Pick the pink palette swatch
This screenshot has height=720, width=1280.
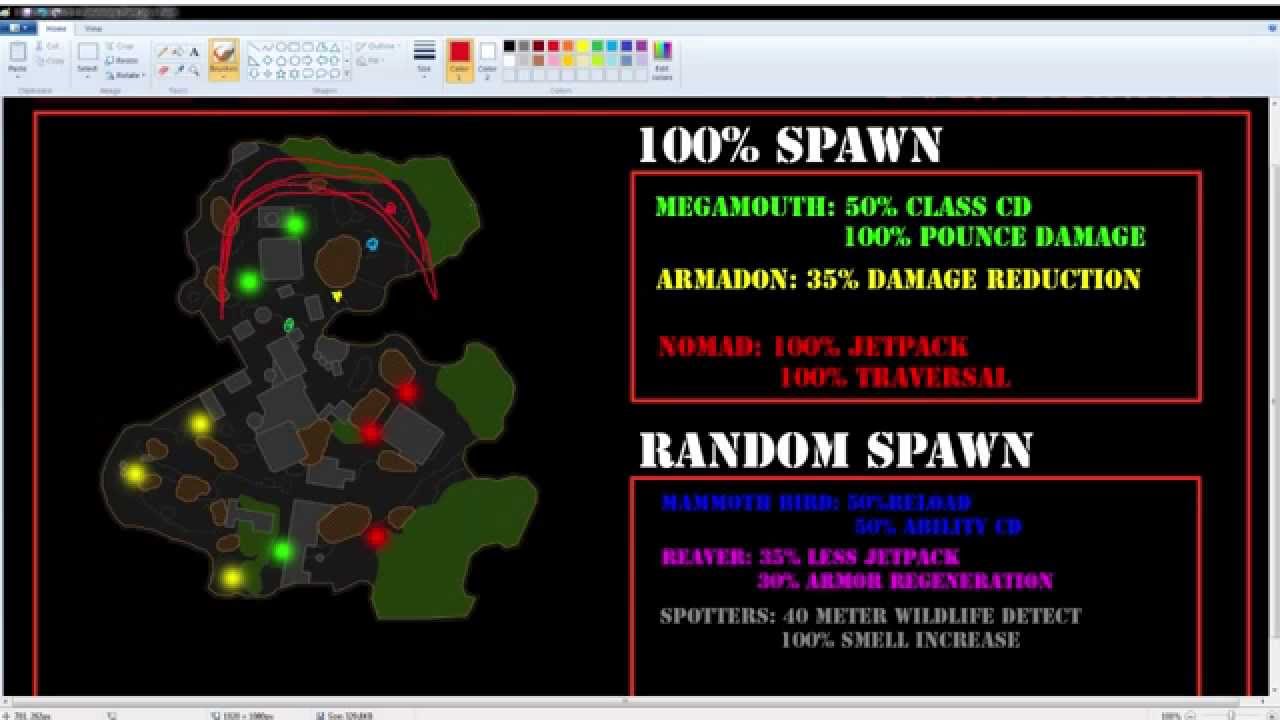click(553, 60)
